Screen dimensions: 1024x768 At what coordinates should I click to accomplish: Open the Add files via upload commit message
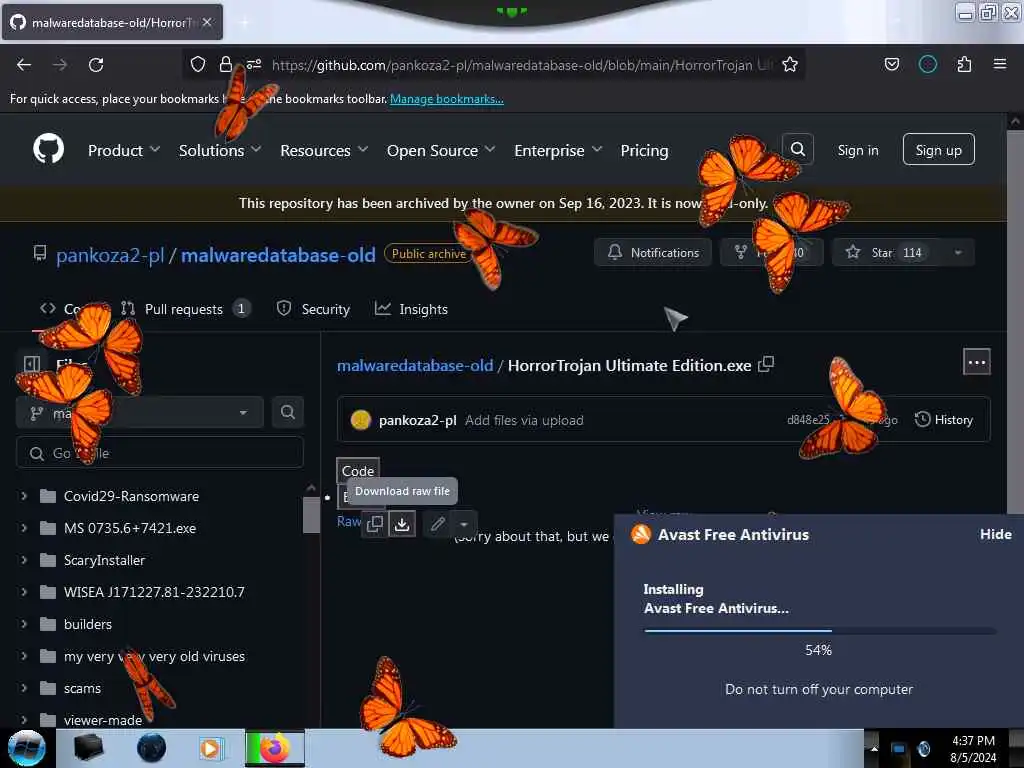pyautogui.click(x=524, y=420)
